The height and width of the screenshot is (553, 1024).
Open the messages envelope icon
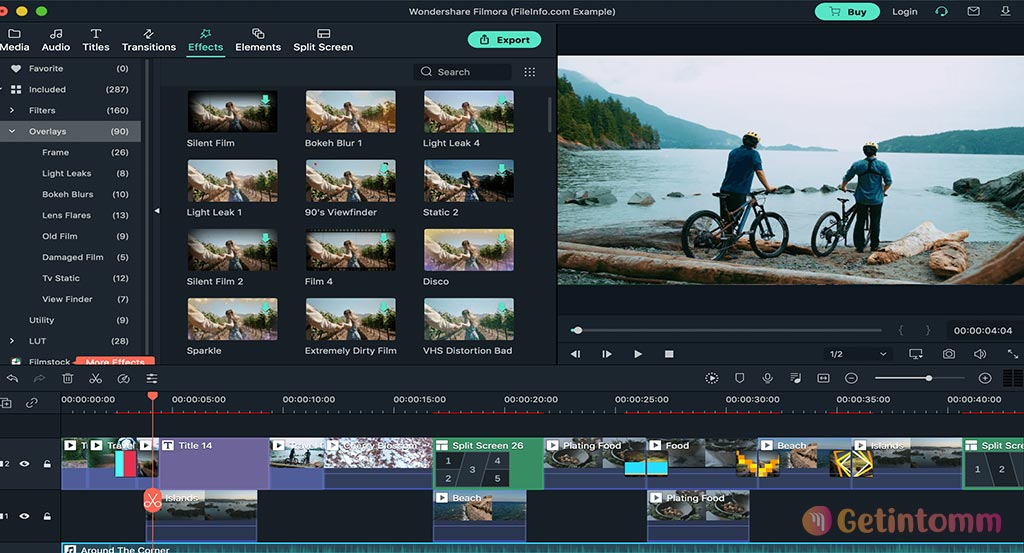click(x=973, y=12)
